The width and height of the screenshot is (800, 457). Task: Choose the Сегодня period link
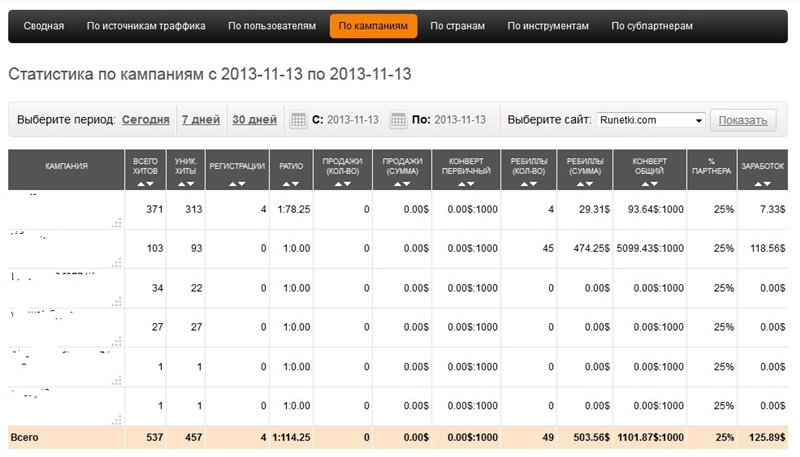pyautogui.click(x=146, y=120)
